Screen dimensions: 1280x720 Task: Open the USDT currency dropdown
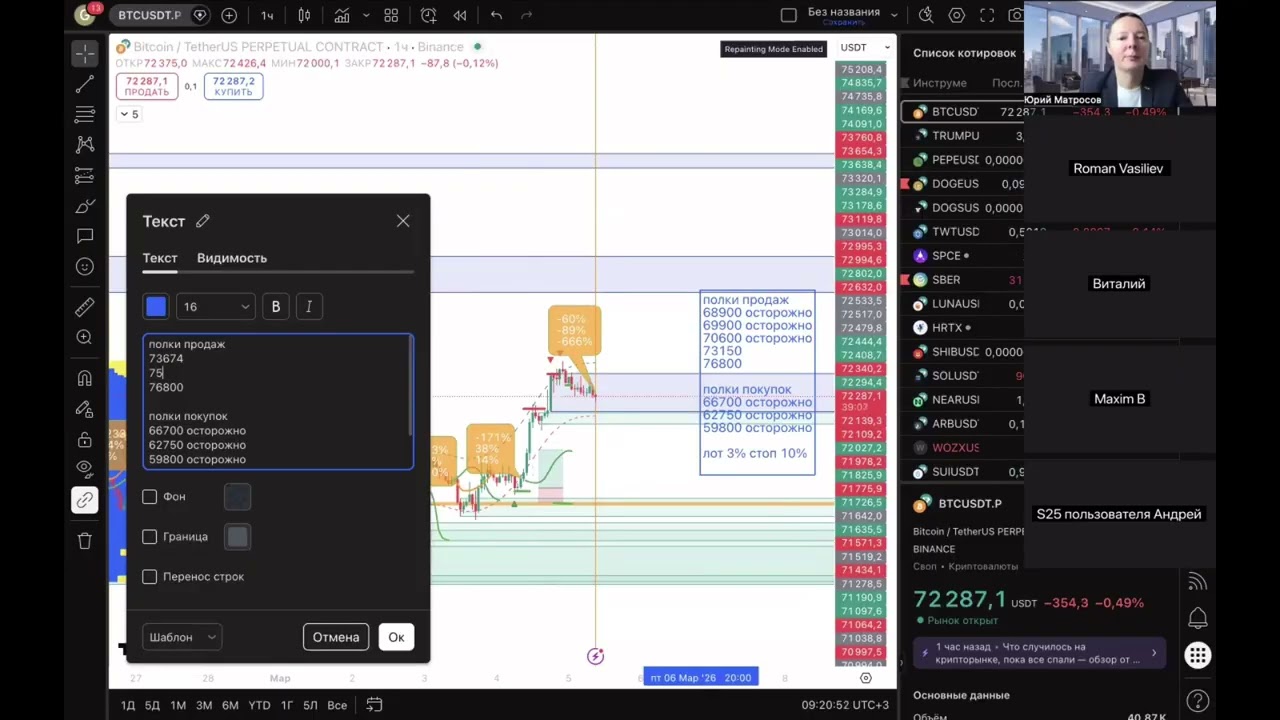tap(866, 48)
